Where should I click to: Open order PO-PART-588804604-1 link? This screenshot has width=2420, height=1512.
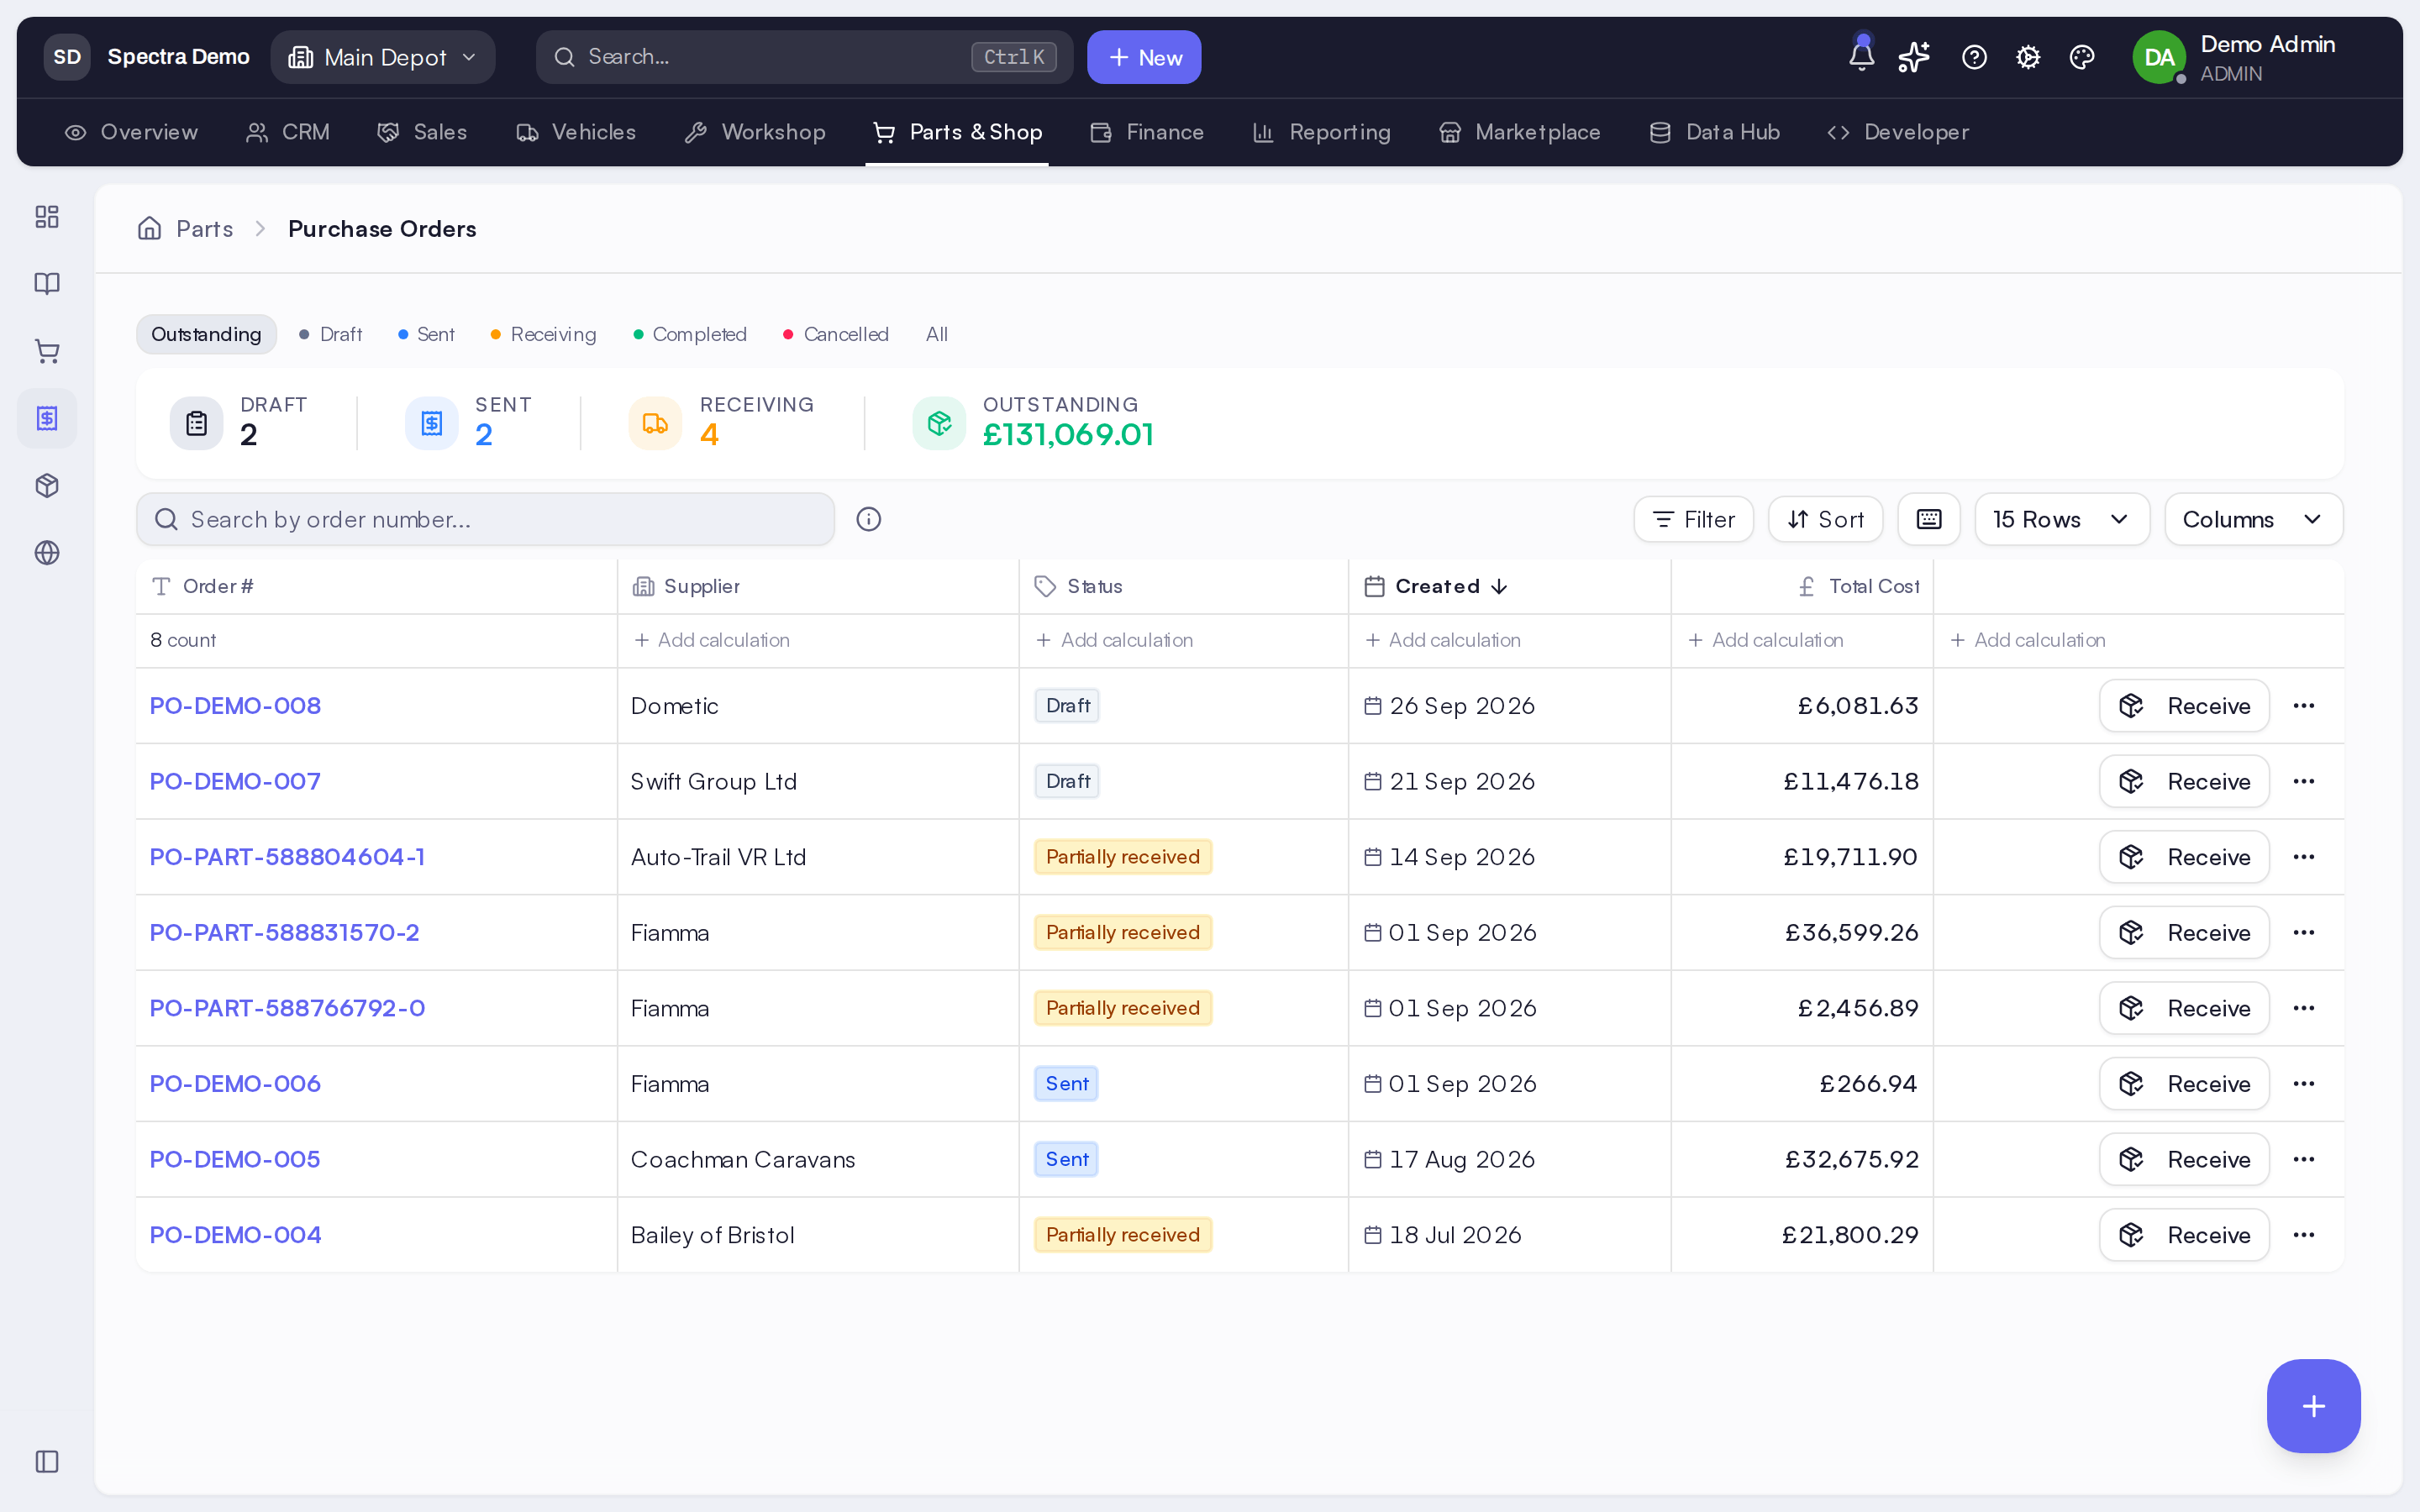tap(287, 857)
